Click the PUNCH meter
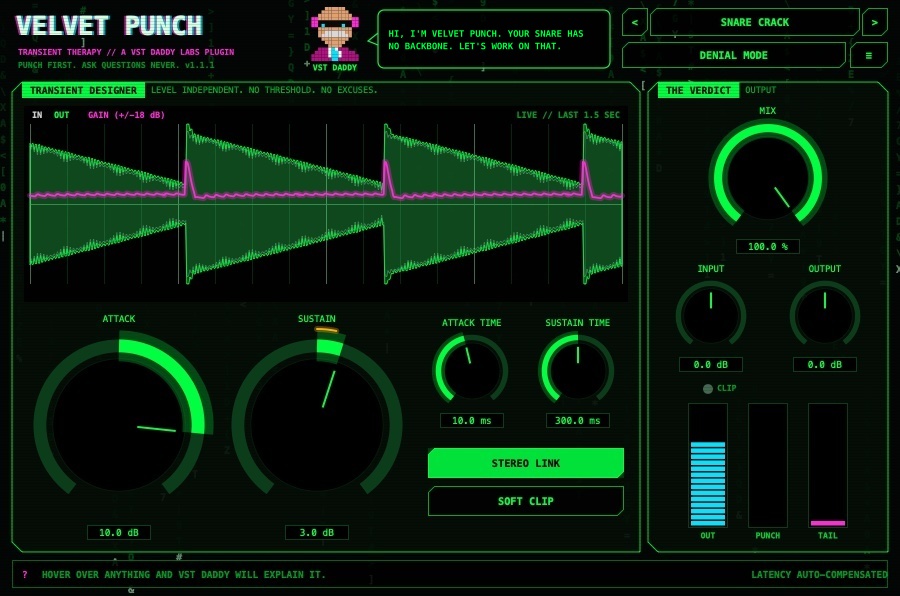Screen dimensions: 900x596 pos(767,466)
